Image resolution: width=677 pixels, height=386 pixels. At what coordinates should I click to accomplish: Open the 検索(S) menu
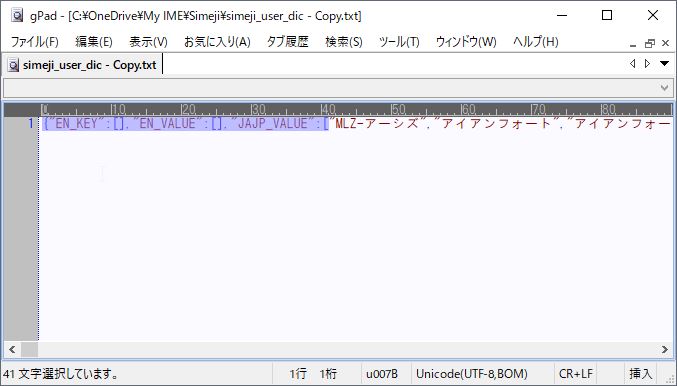click(x=344, y=42)
